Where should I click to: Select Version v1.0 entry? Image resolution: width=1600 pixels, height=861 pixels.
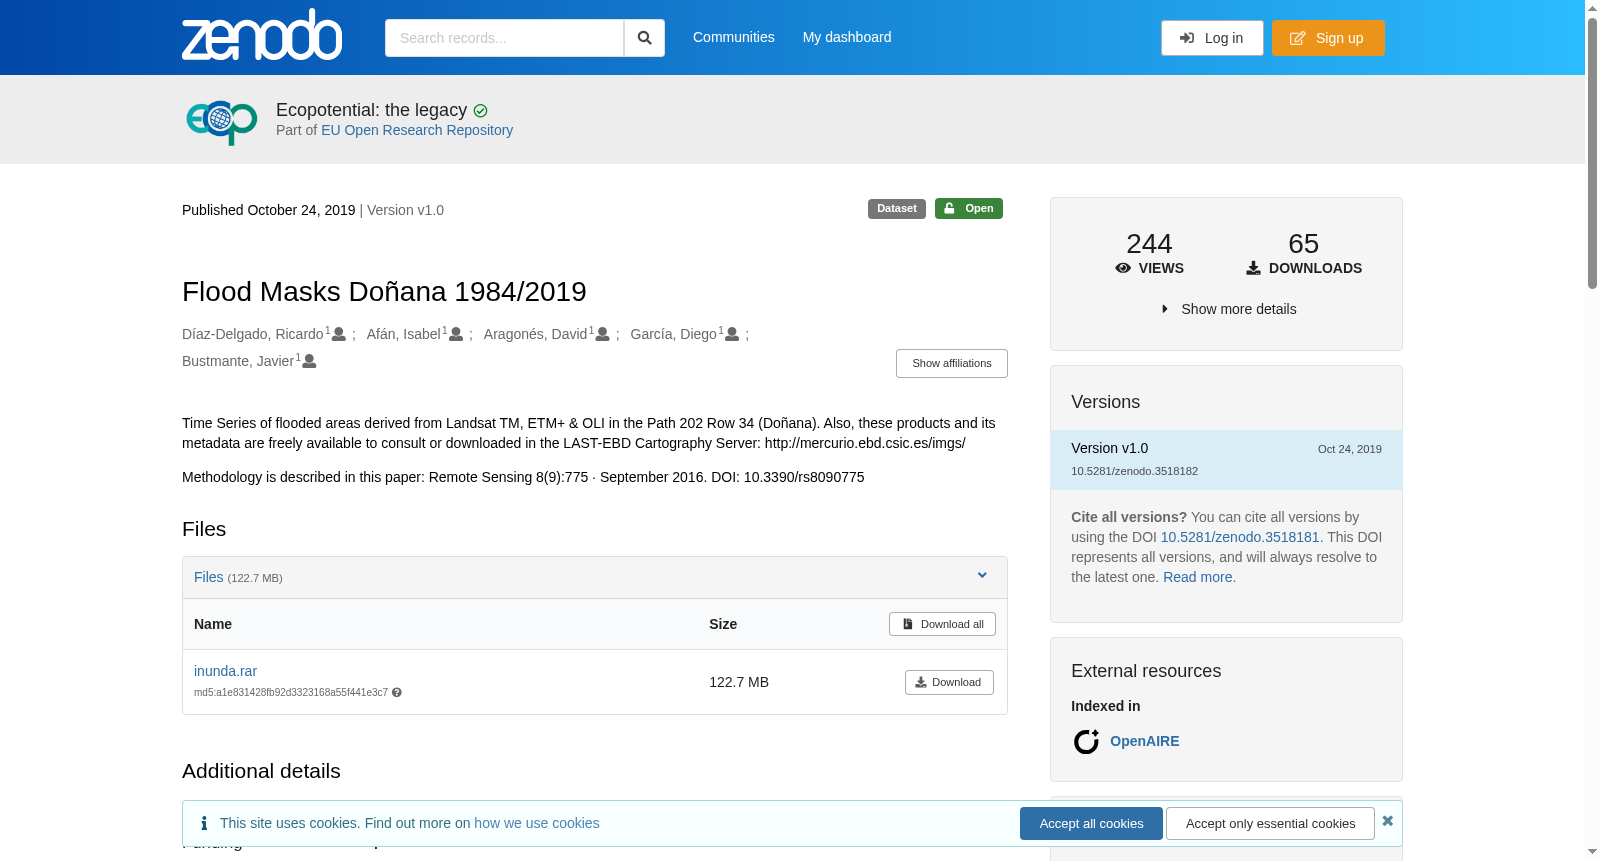tap(1226, 459)
